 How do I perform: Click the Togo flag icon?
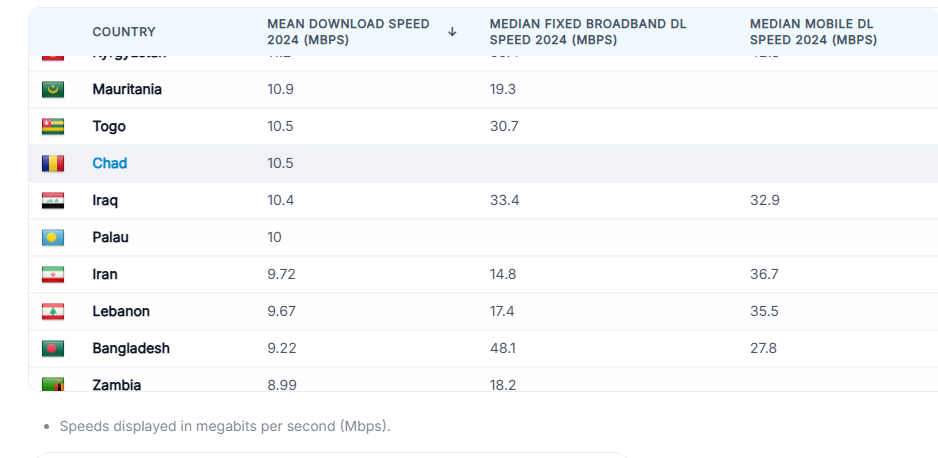pos(53,127)
